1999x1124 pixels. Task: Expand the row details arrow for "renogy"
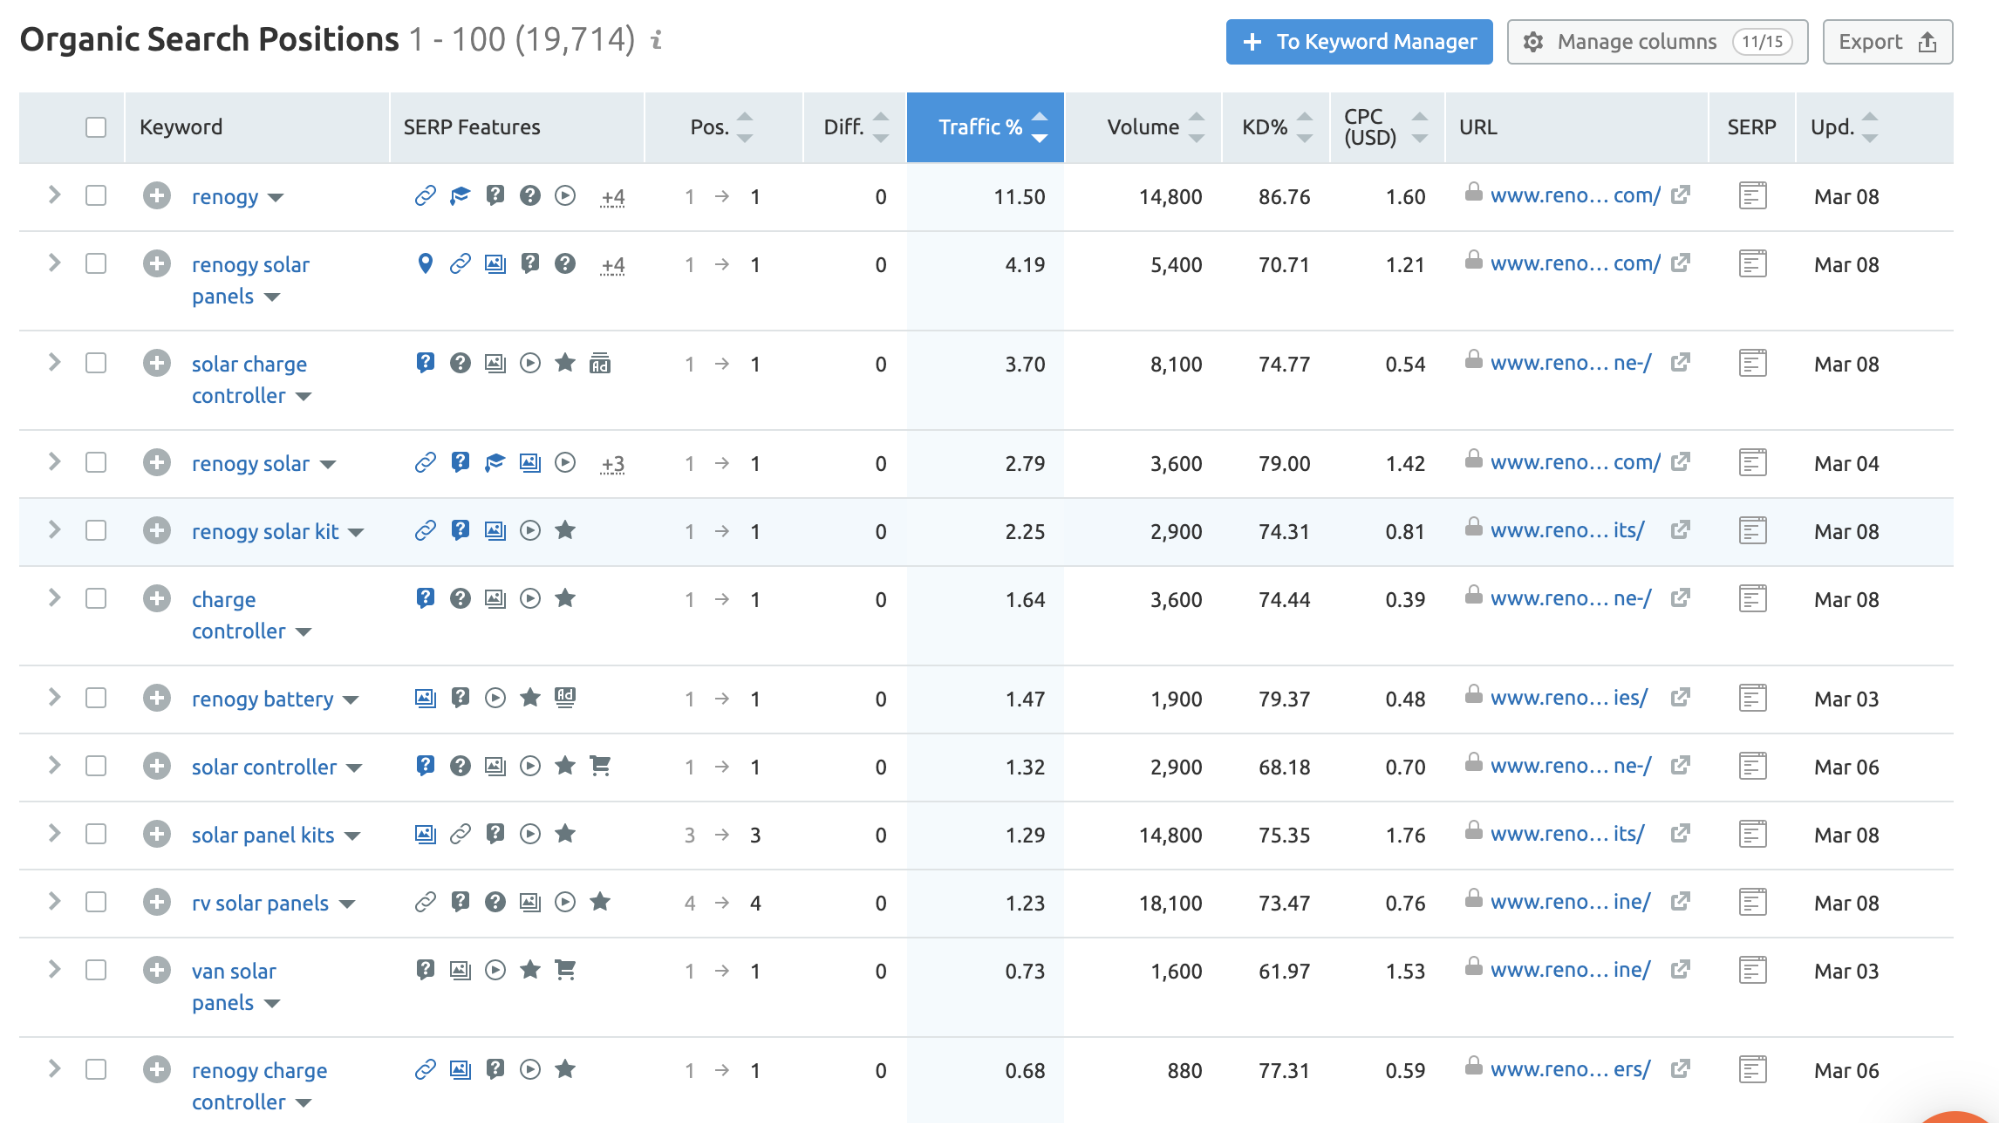pyautogui.click(x=53, y=197)
